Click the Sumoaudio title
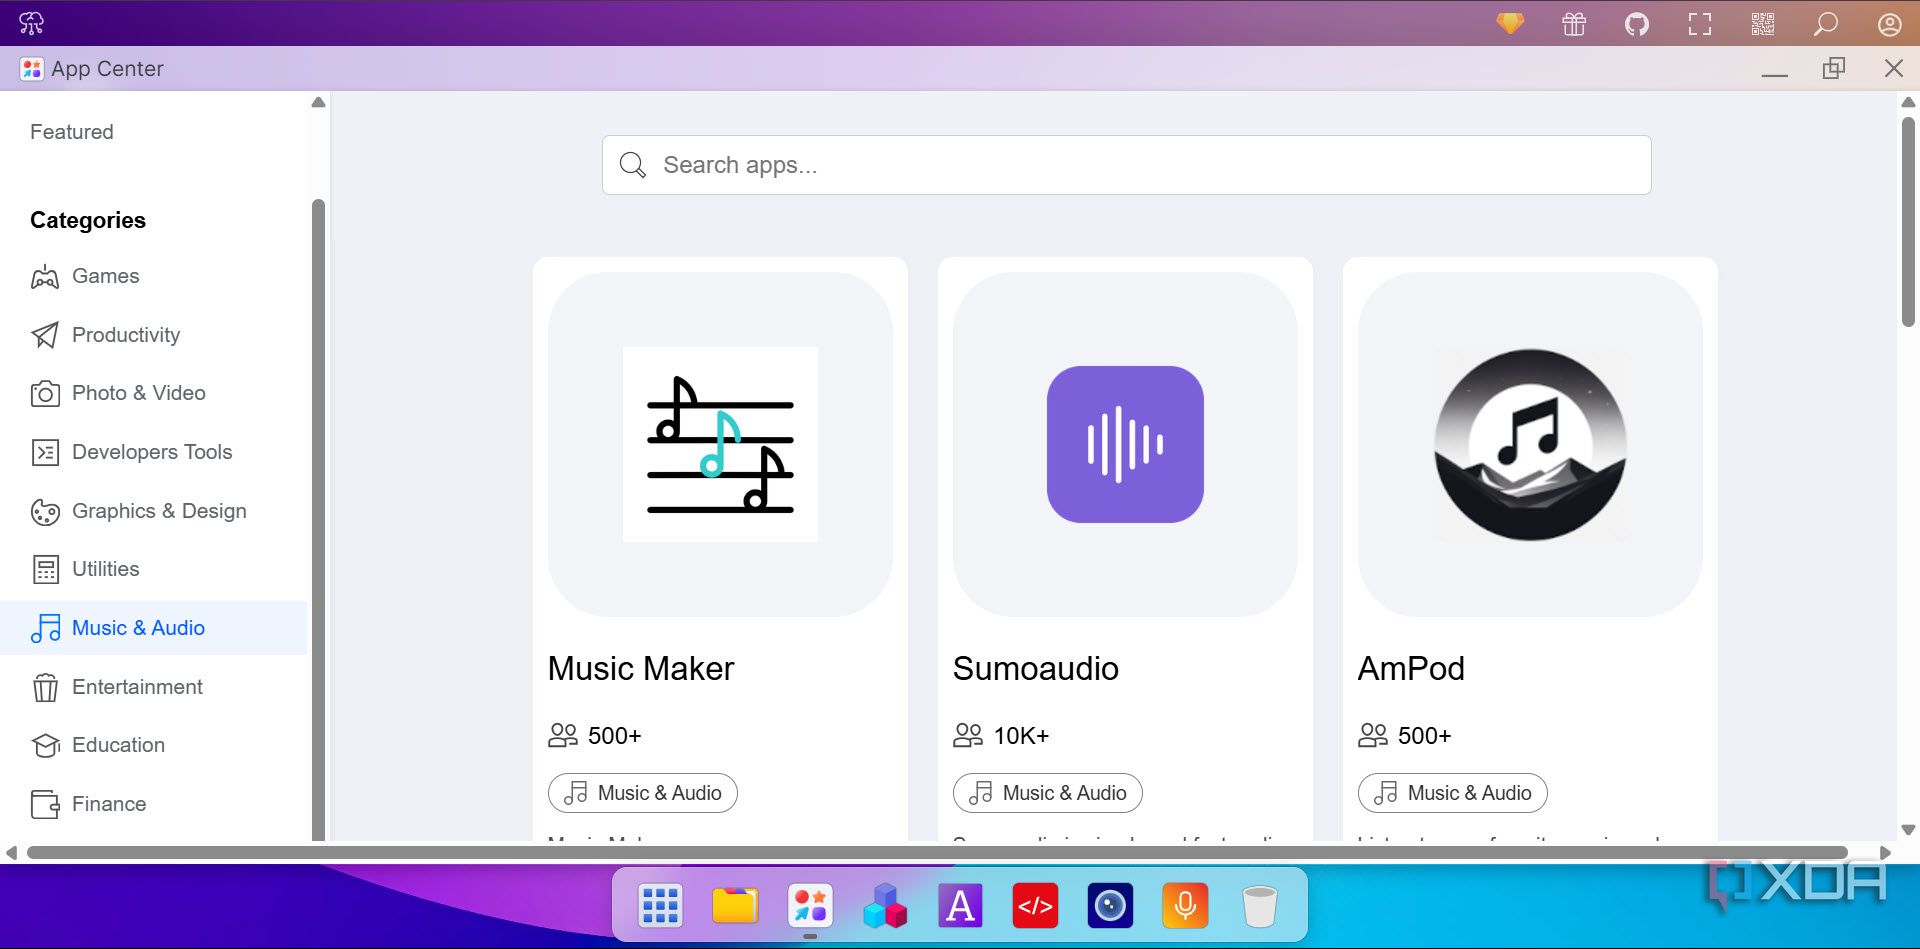The height and width of the screenshot is (949, 1920). click(1036, 668)
